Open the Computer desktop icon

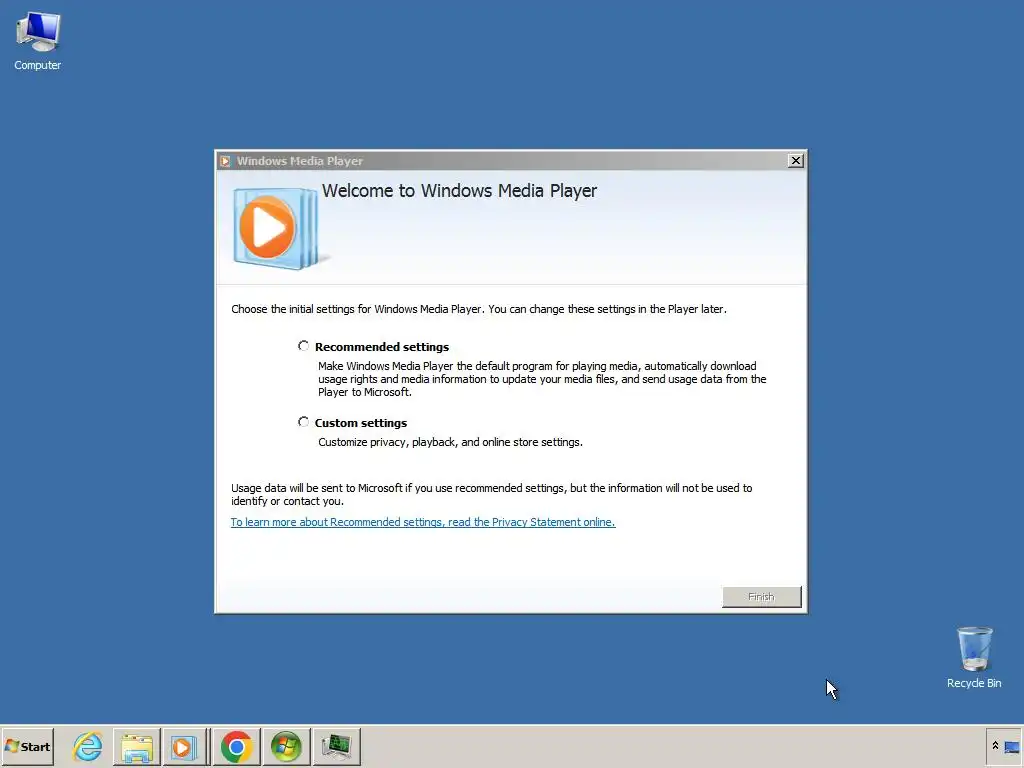click(x=37, y=42)
